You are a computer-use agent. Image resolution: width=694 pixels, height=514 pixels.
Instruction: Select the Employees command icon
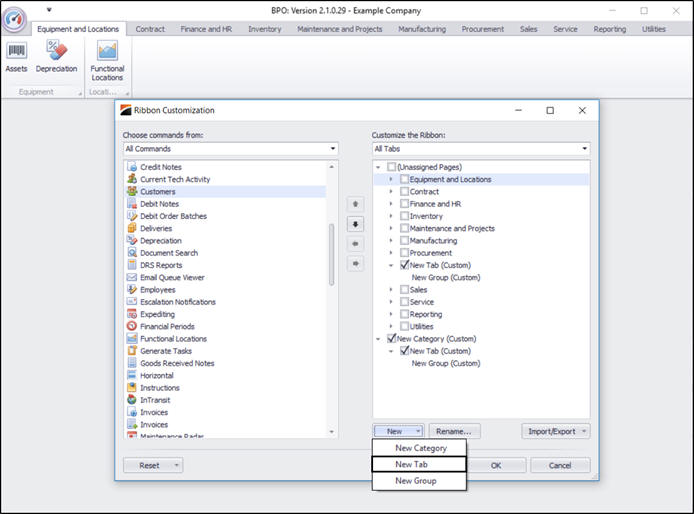pyautogui.click(x=132, y=289)
